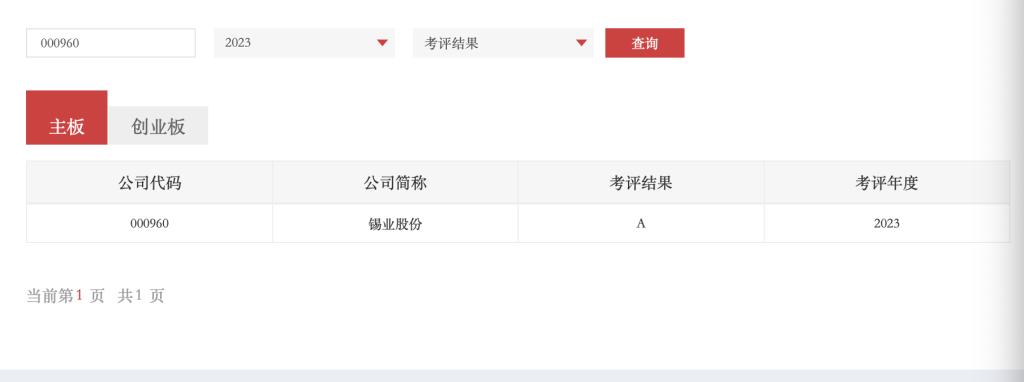The width and height of the screenshot is (1024, 382).
Task: Open the 考评结果 filter dropdown
Action: click(503, 43)
